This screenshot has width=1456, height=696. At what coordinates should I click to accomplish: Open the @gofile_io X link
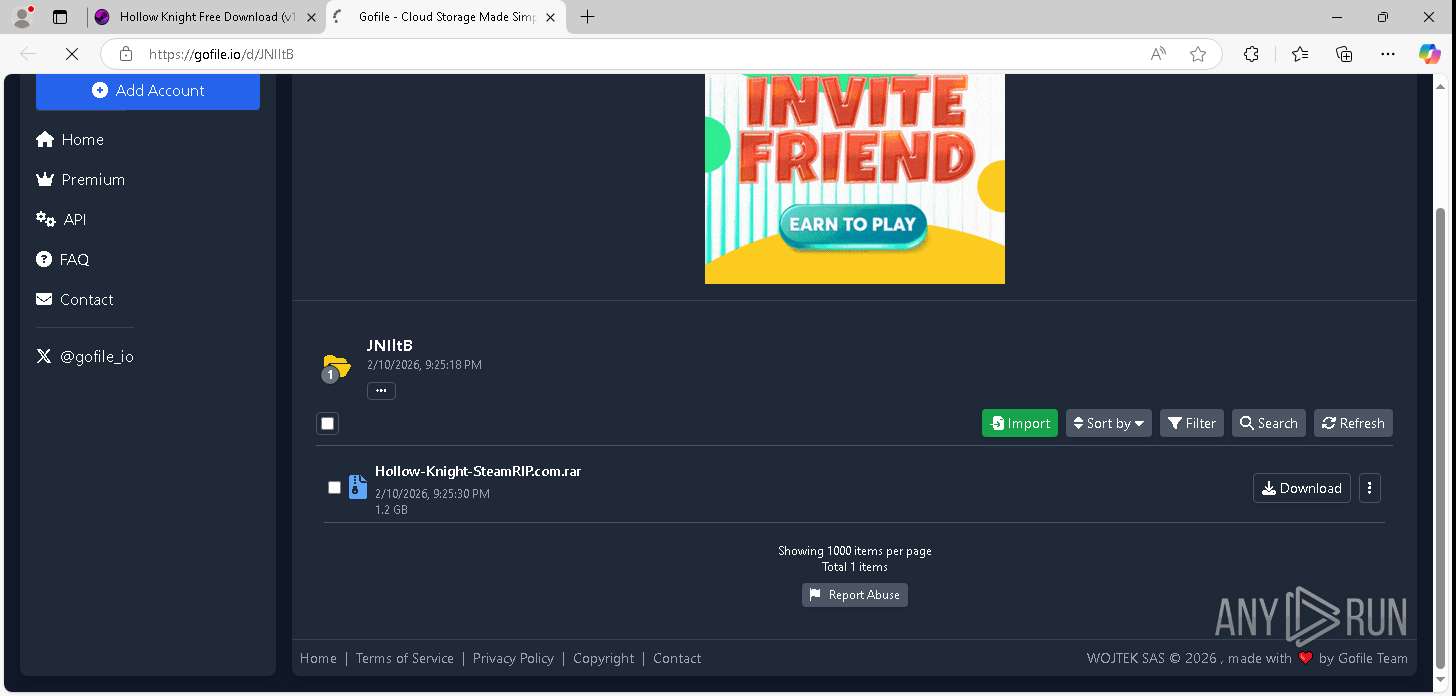click(85, 356)
